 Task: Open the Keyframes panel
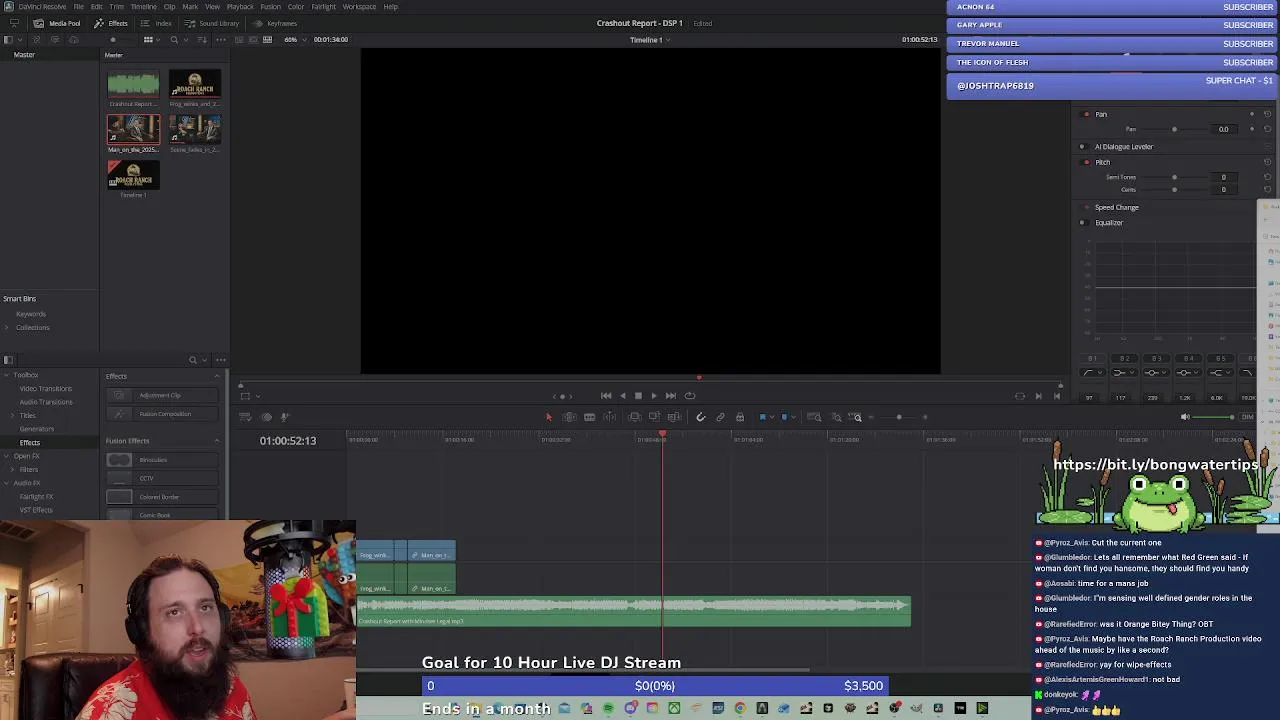(x=275, y=23)
